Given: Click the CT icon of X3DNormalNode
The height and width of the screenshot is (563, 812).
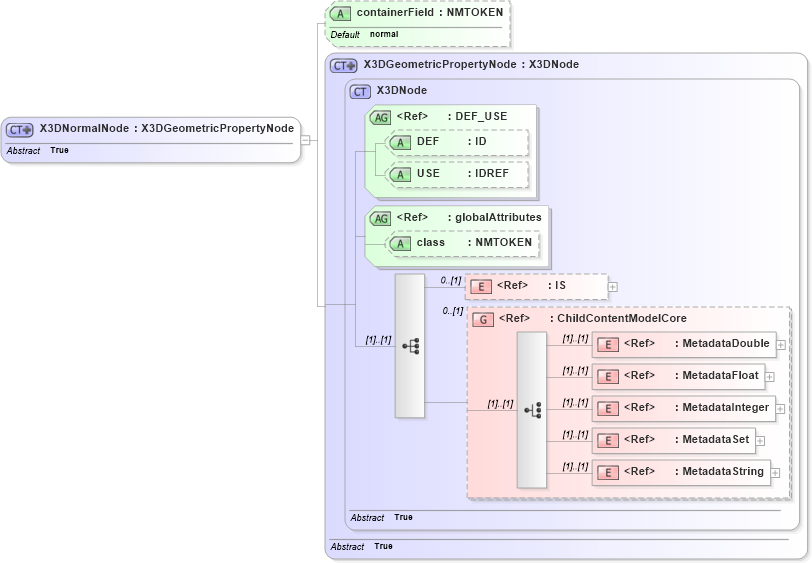Looking at the screenshot, I should tap(20, 129).
